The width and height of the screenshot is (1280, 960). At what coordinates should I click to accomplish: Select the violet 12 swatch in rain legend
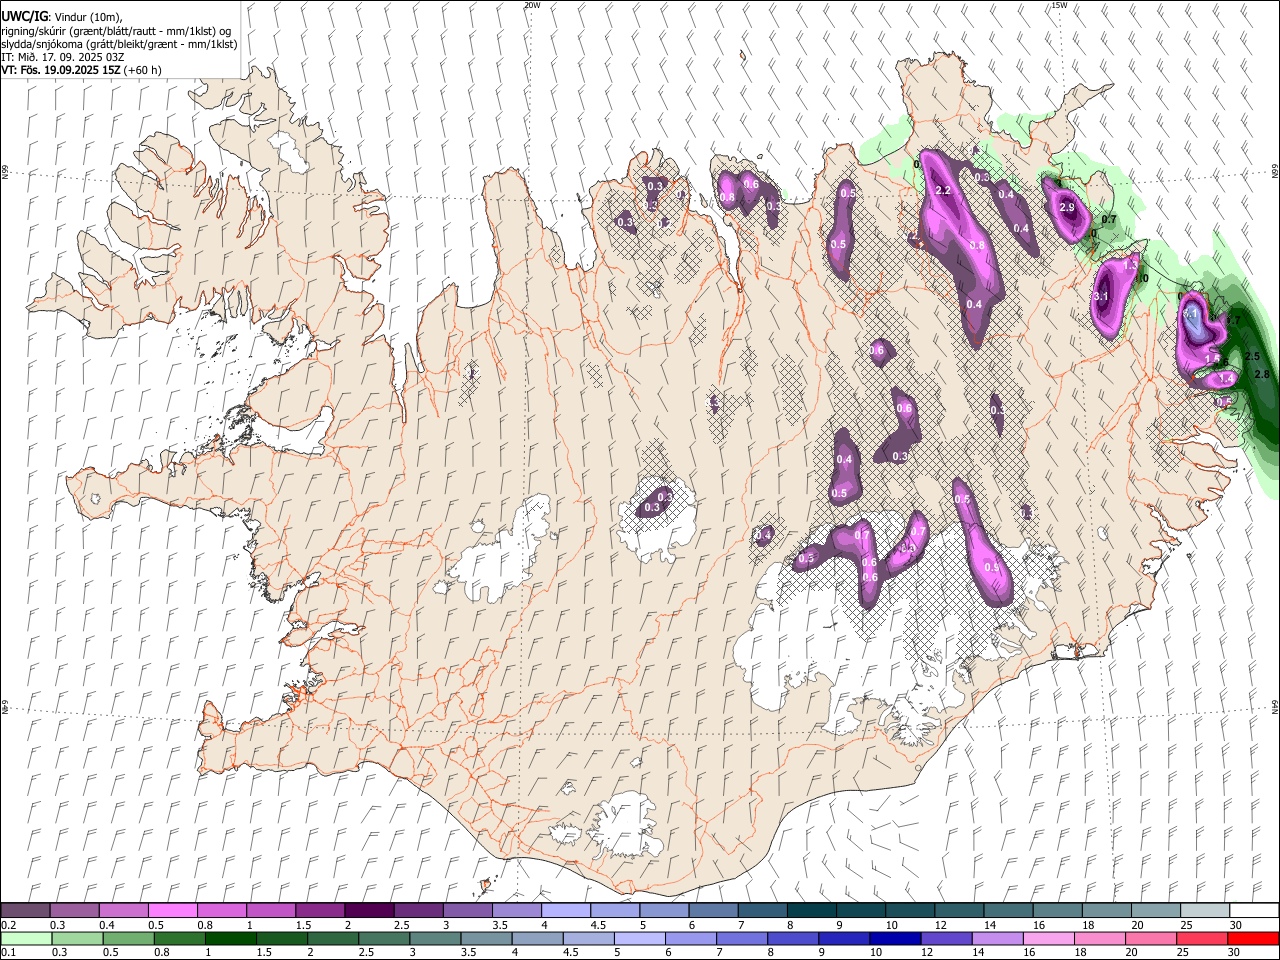coord(946,938)
